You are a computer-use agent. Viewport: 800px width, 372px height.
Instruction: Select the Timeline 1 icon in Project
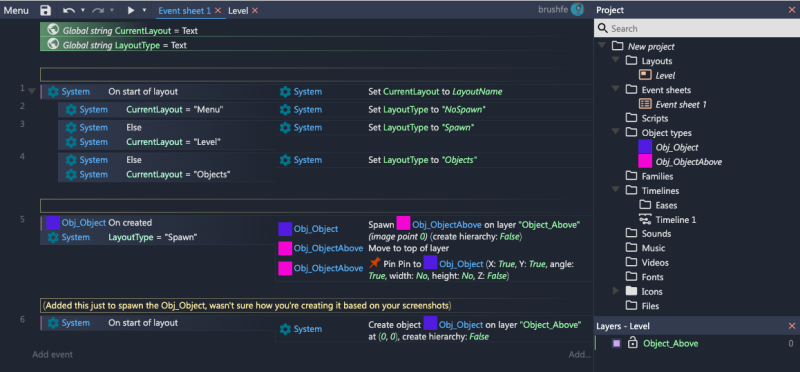tap(645, 220)
